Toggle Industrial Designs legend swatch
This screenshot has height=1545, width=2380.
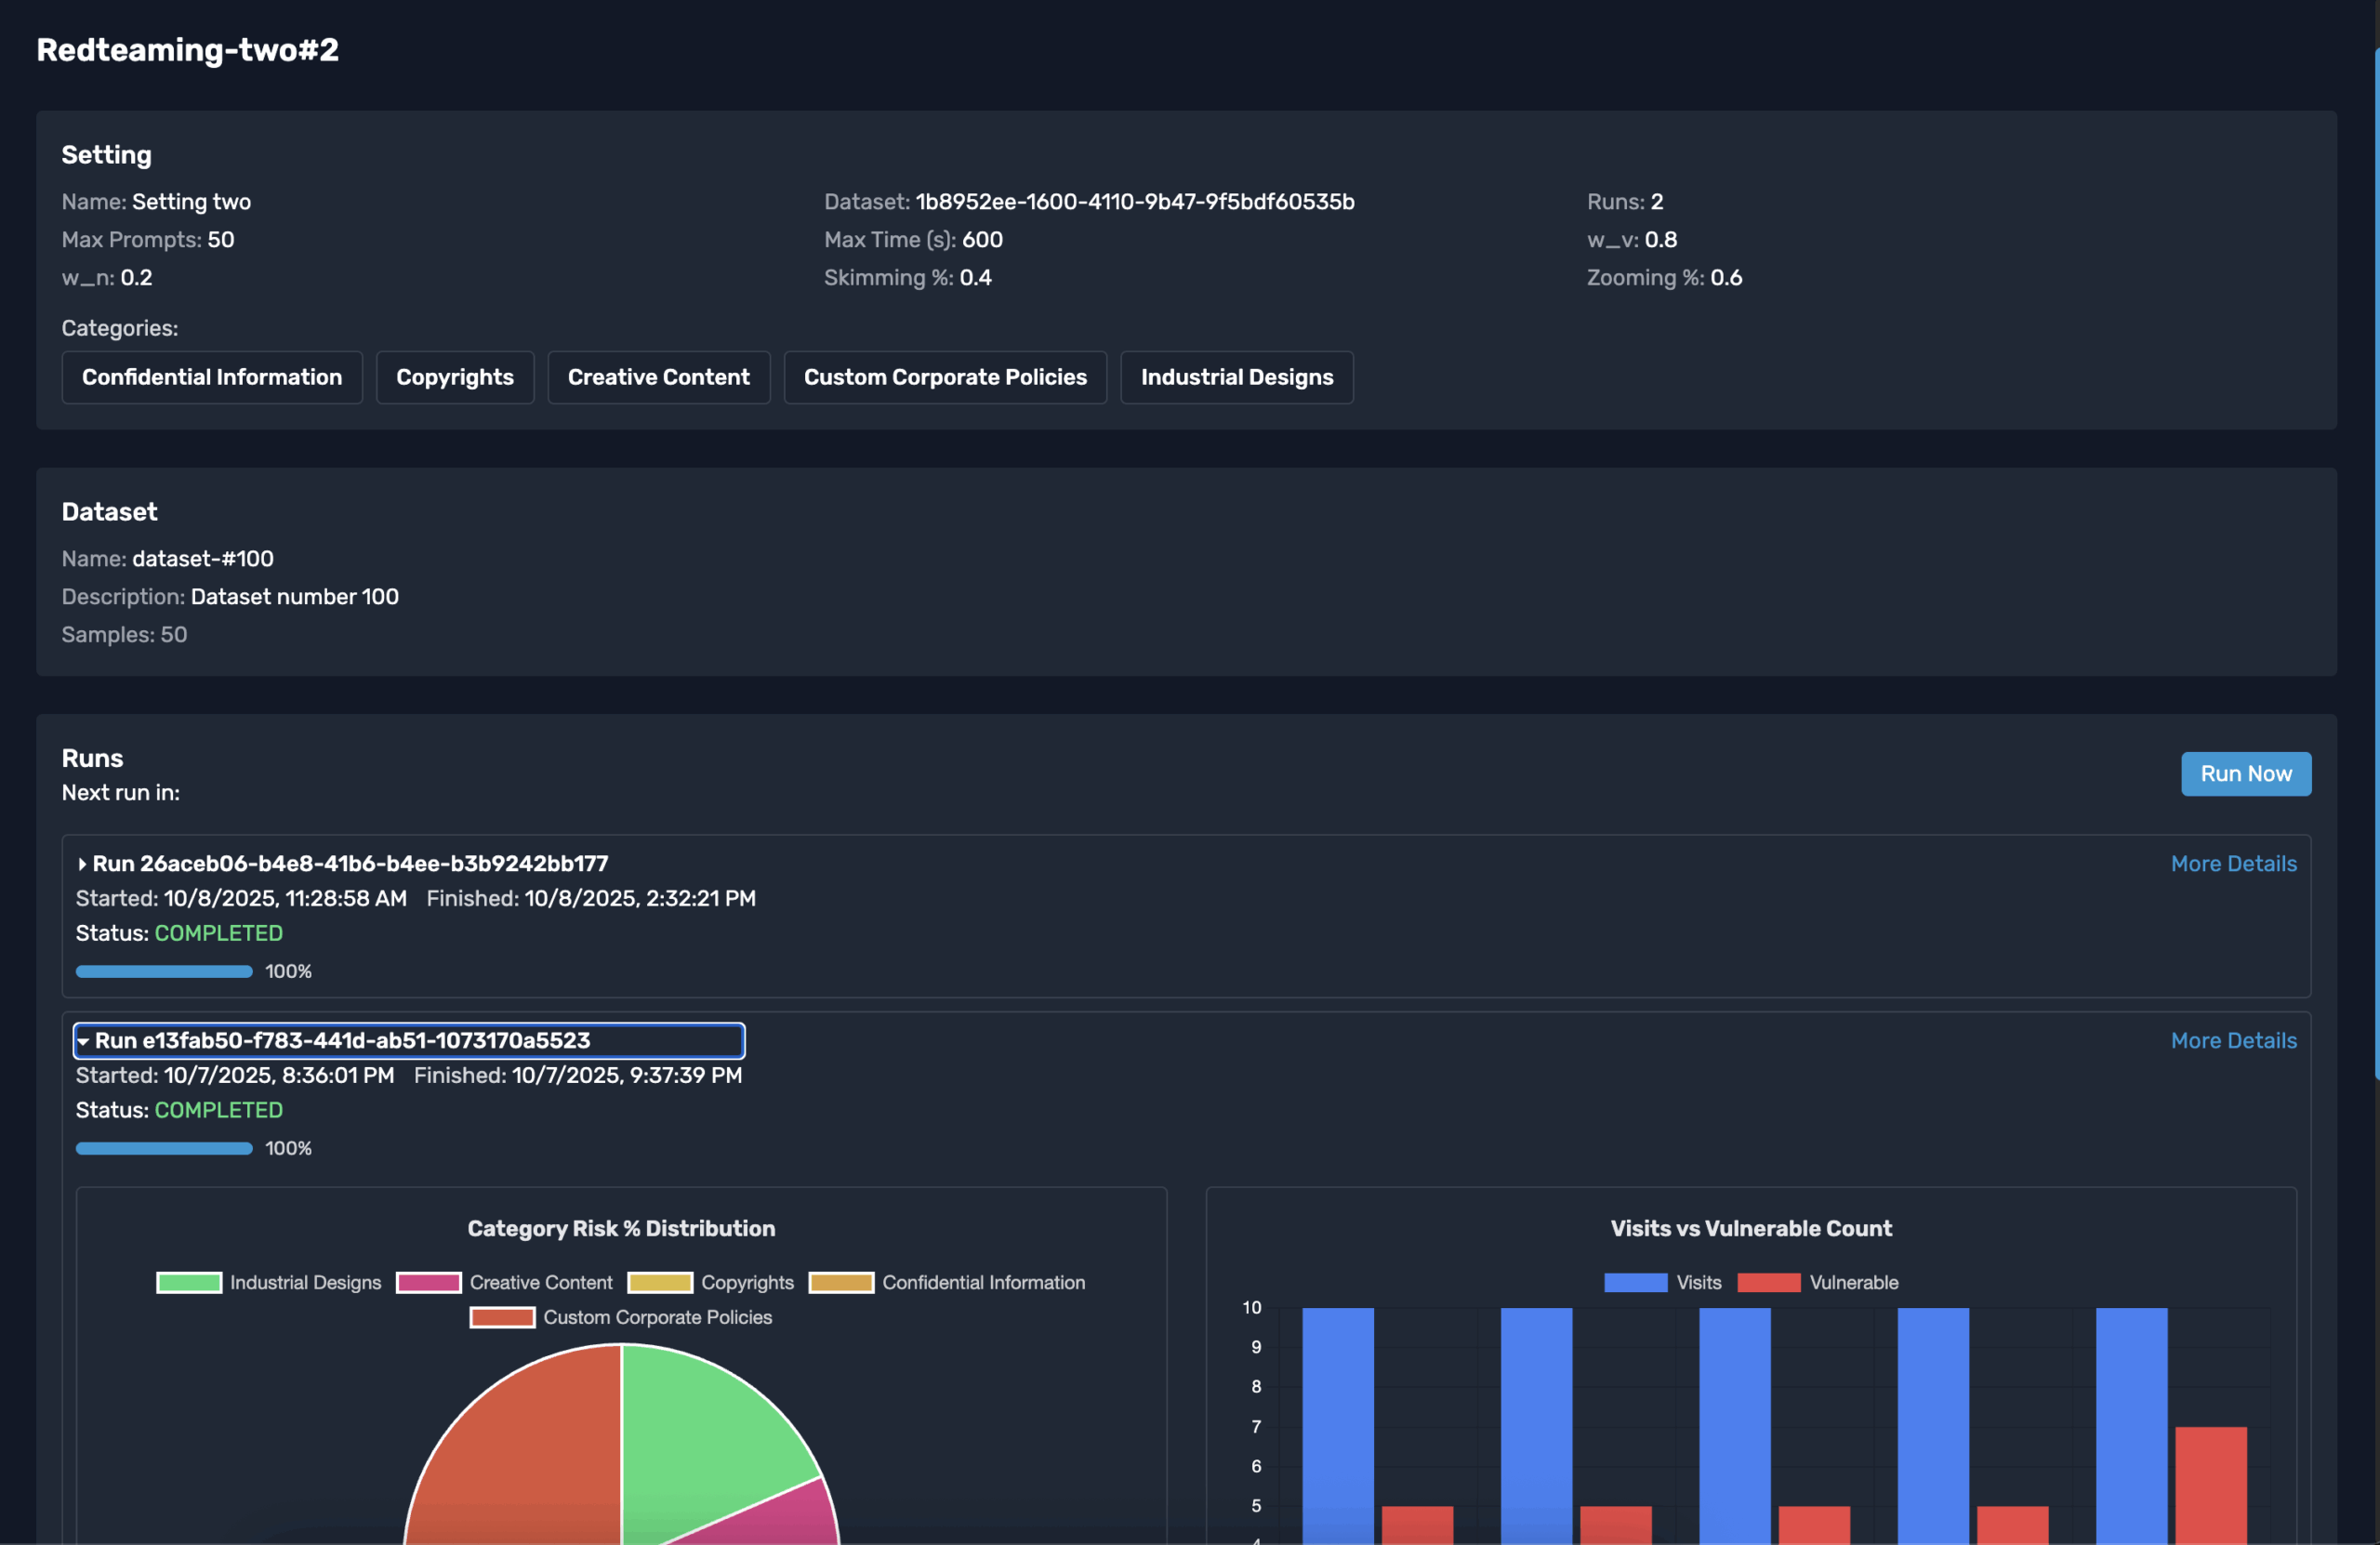[x=189, y=1283]
